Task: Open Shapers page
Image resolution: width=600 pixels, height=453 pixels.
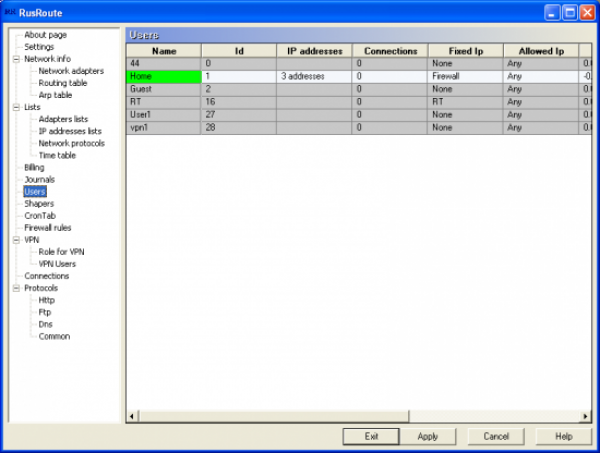Action: click(x=39, y=204)
